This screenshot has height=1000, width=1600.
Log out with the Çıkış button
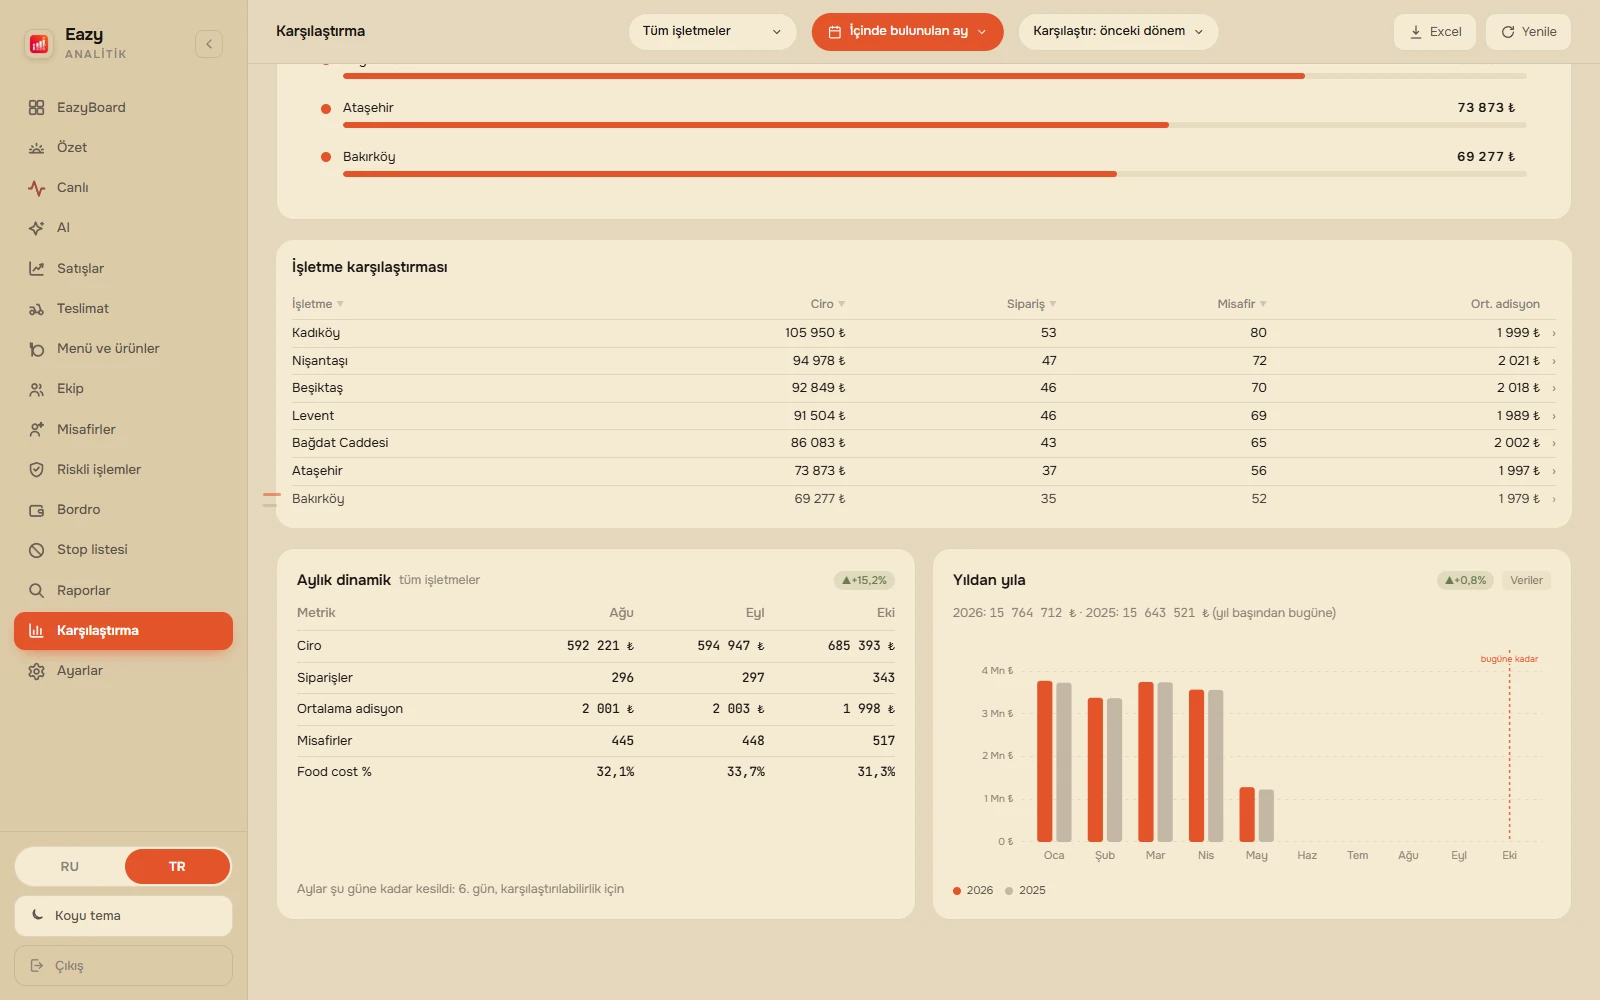[123, 966]
